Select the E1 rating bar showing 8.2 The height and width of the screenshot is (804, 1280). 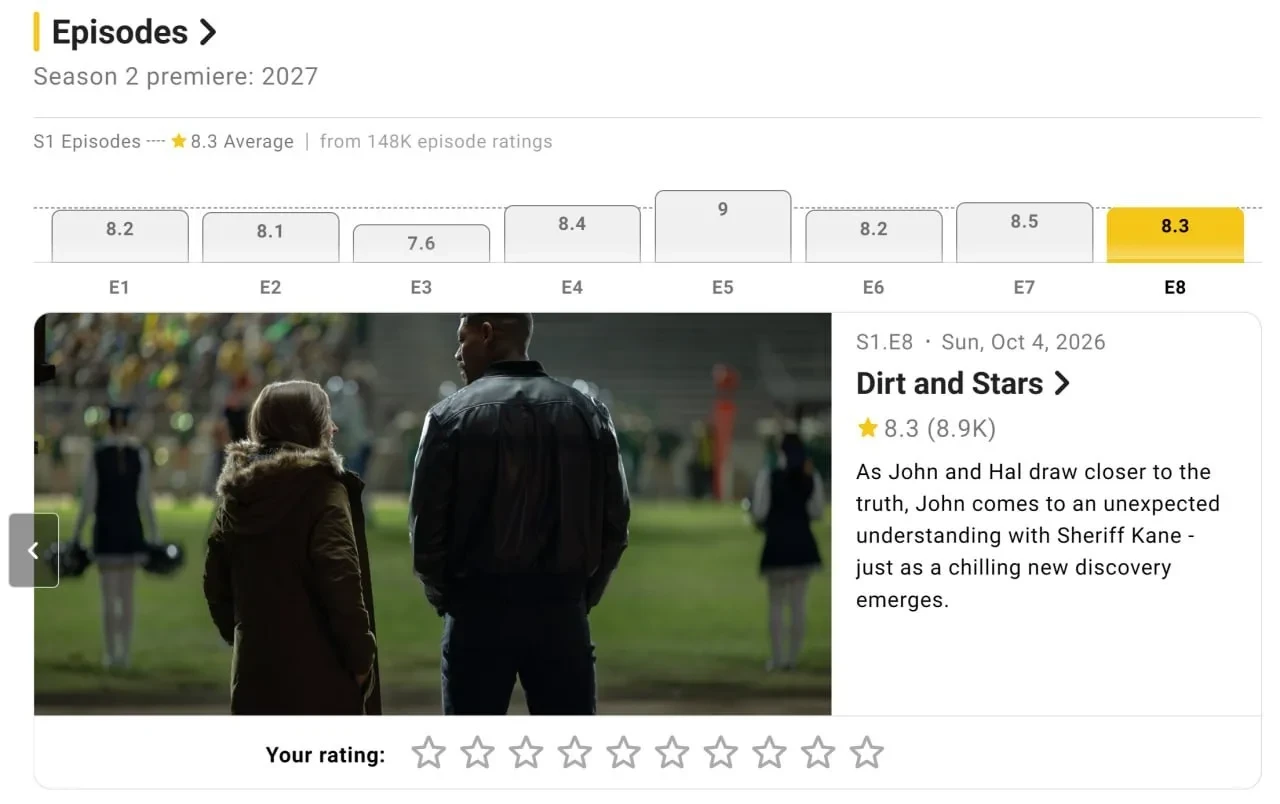coord(120,236)
